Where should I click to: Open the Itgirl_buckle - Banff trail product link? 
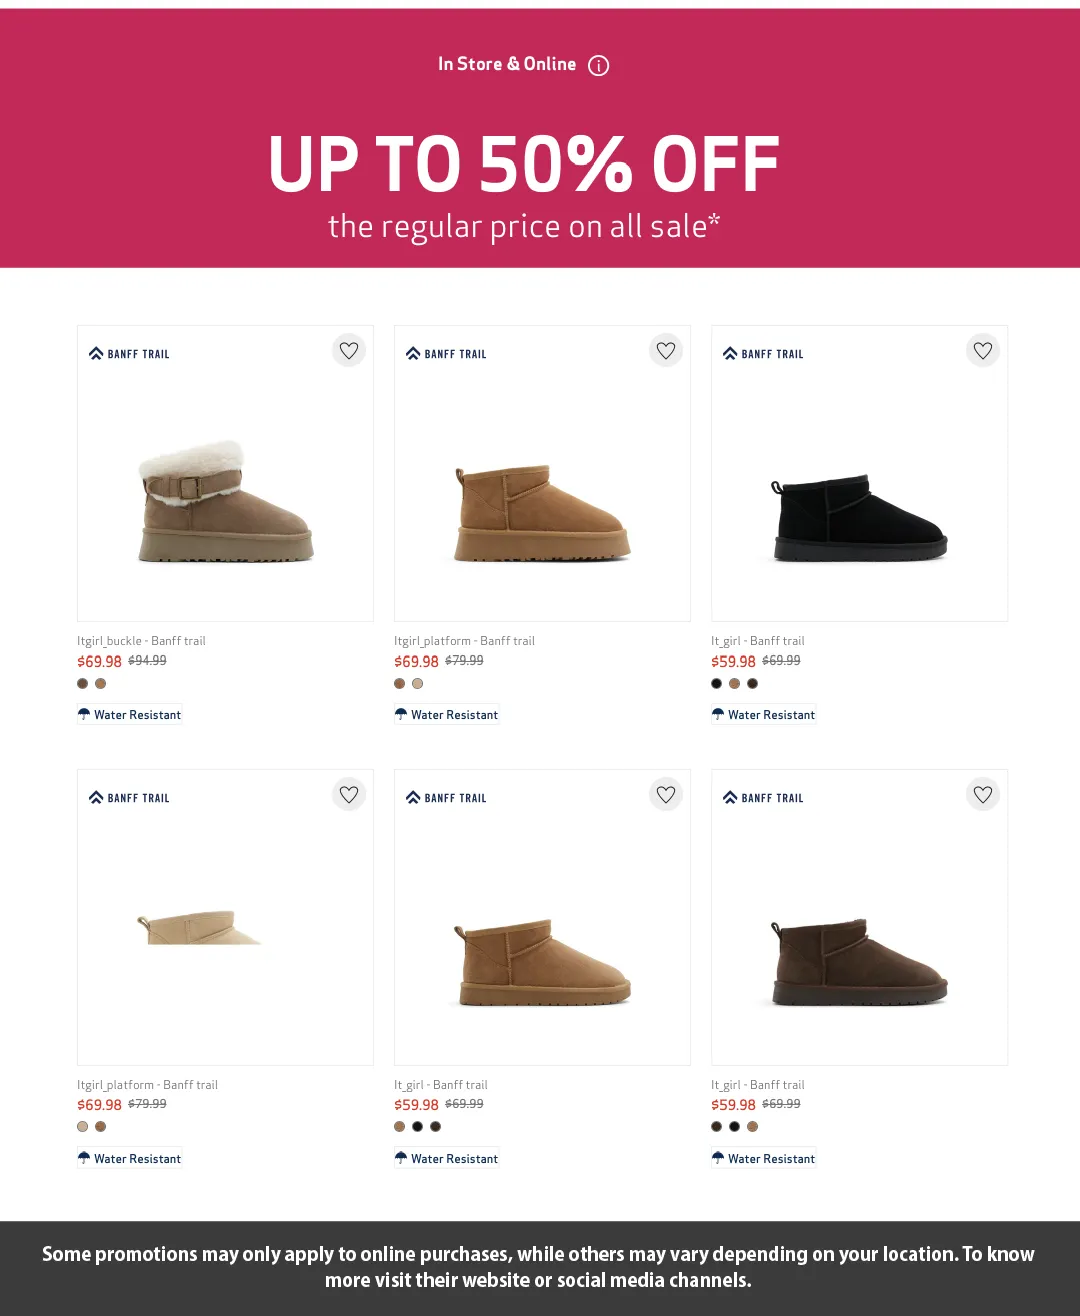pos(141,641)
